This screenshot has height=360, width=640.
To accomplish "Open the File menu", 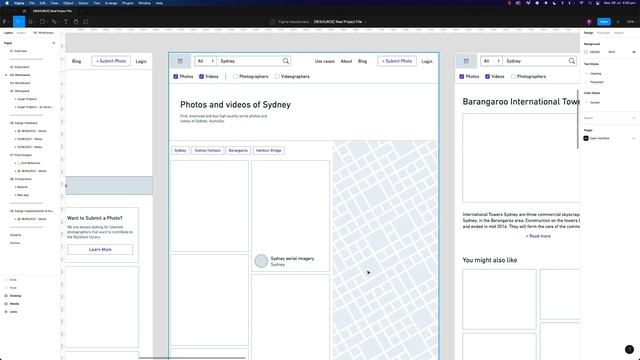I will 31,3.
